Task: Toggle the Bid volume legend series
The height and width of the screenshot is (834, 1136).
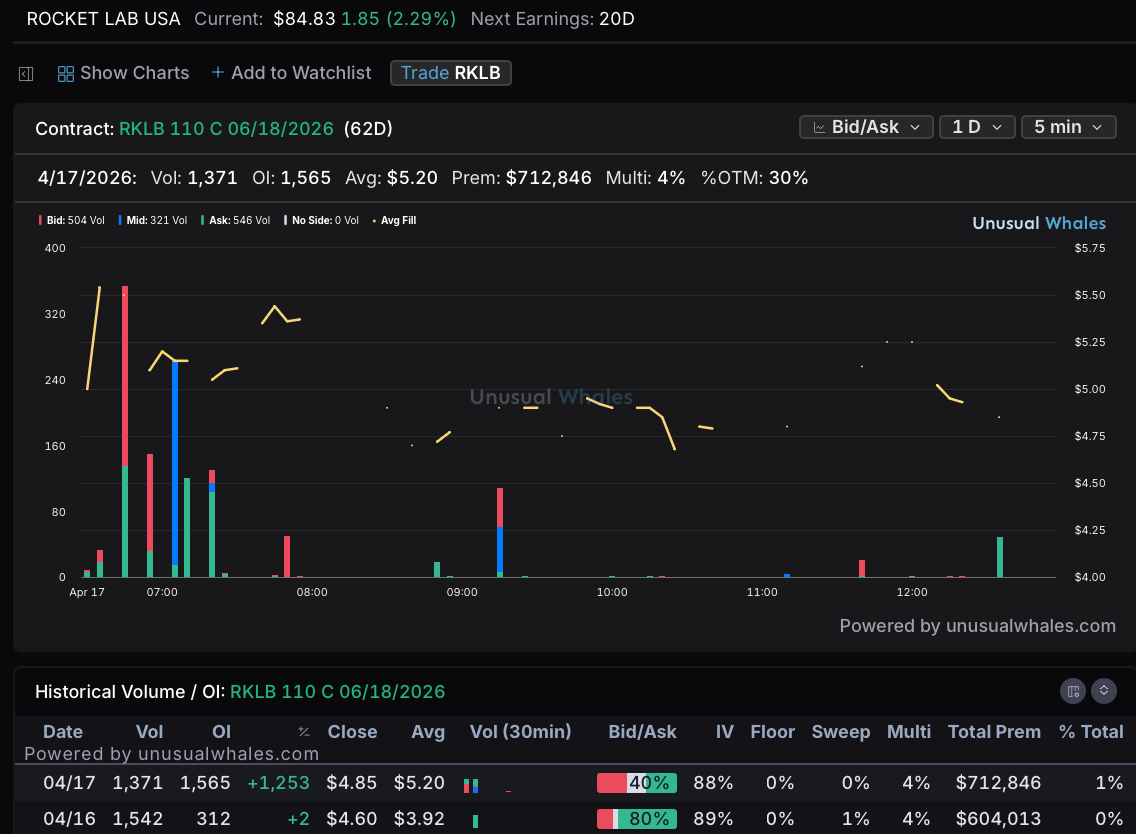Action: (71, 220)
